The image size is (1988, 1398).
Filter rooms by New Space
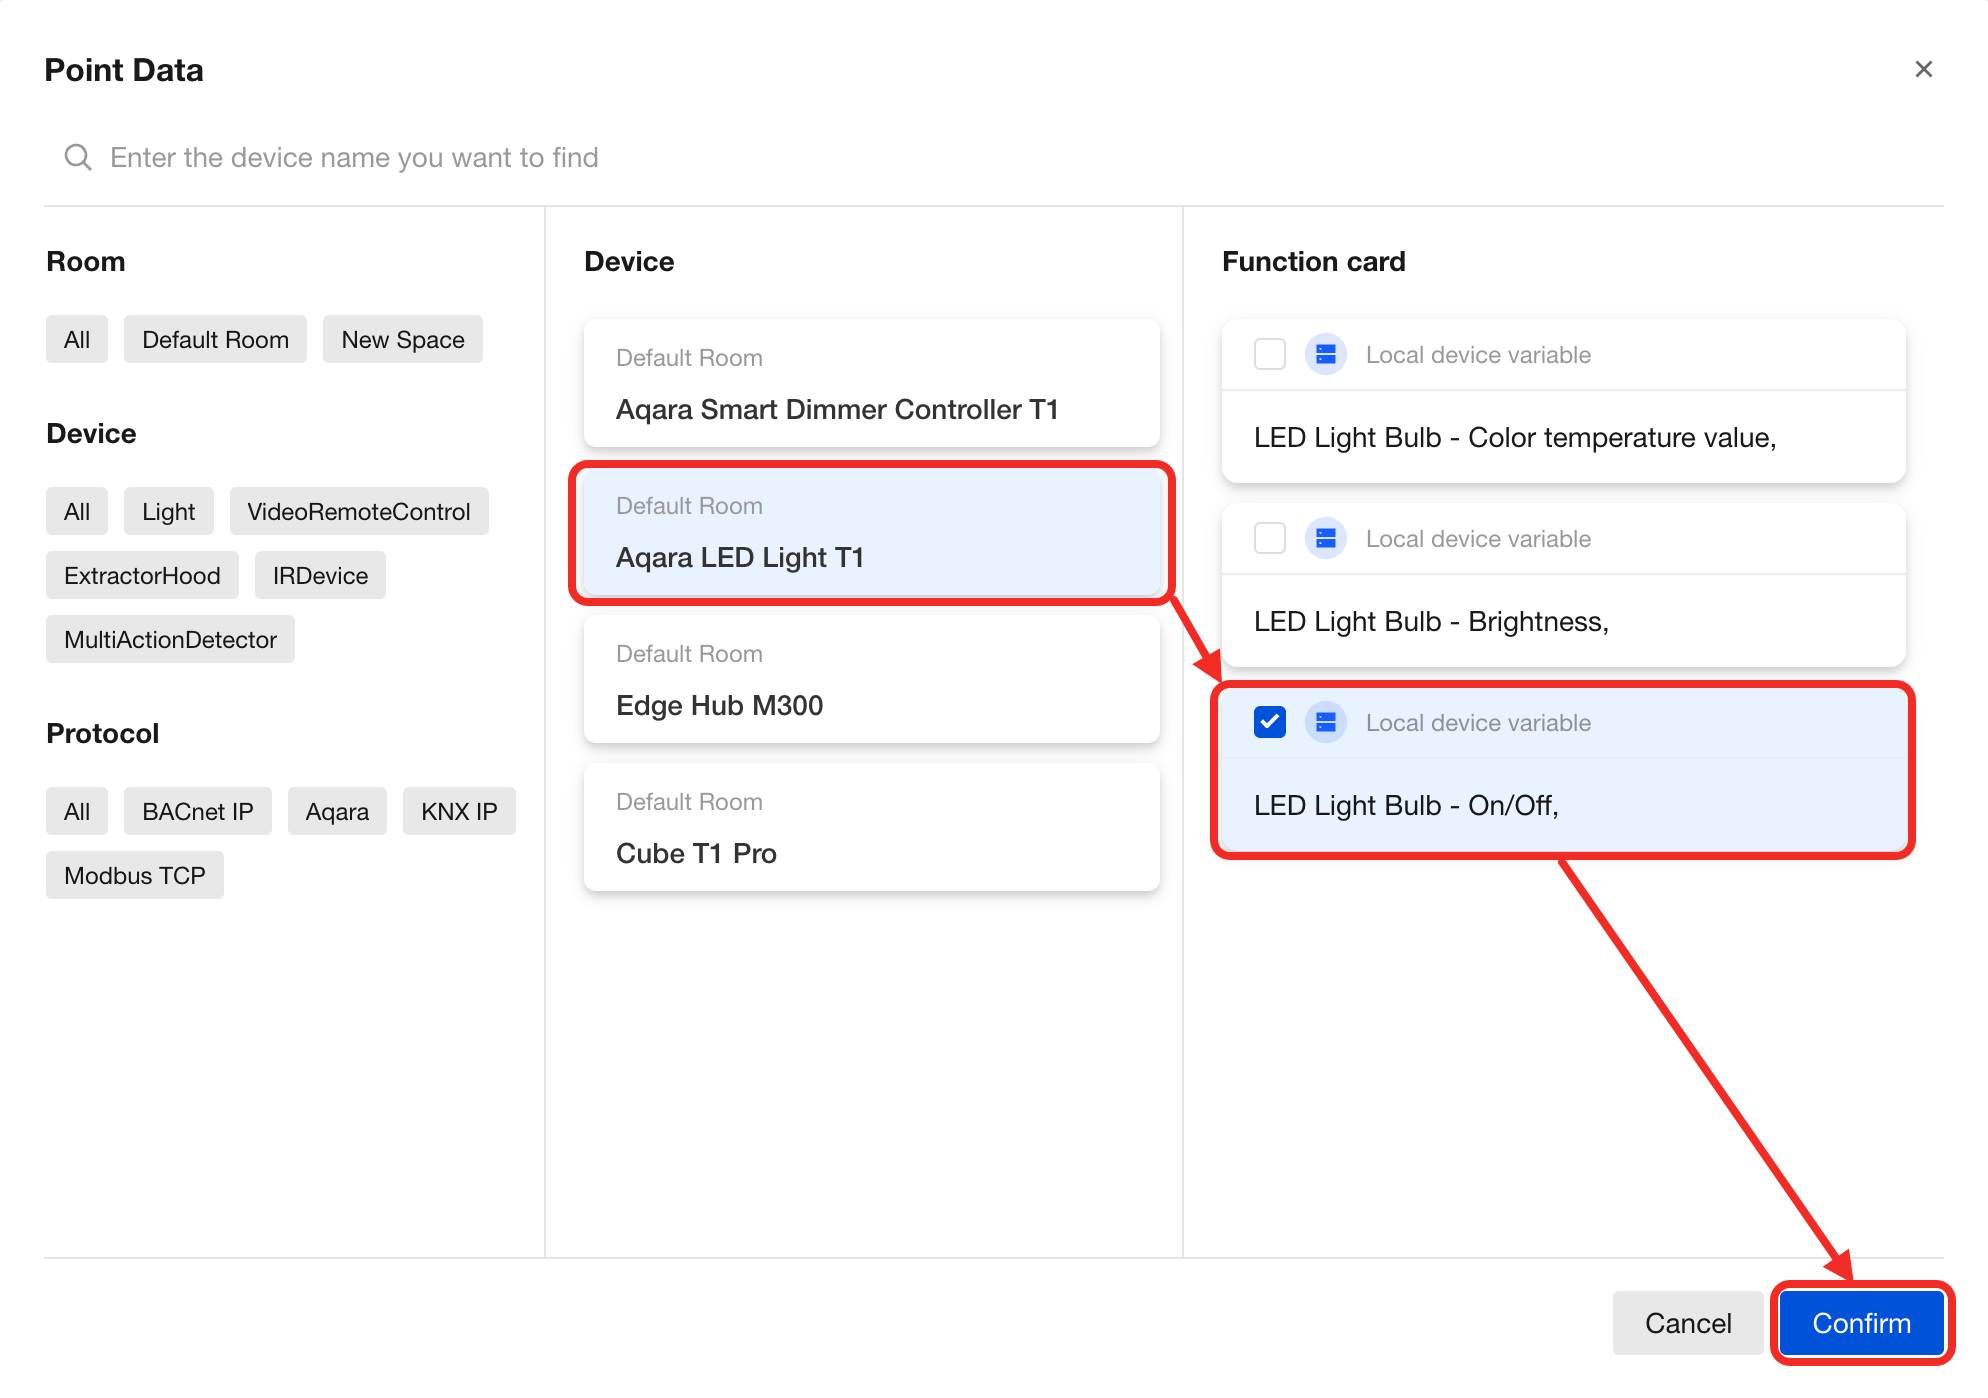coord(402,340)
